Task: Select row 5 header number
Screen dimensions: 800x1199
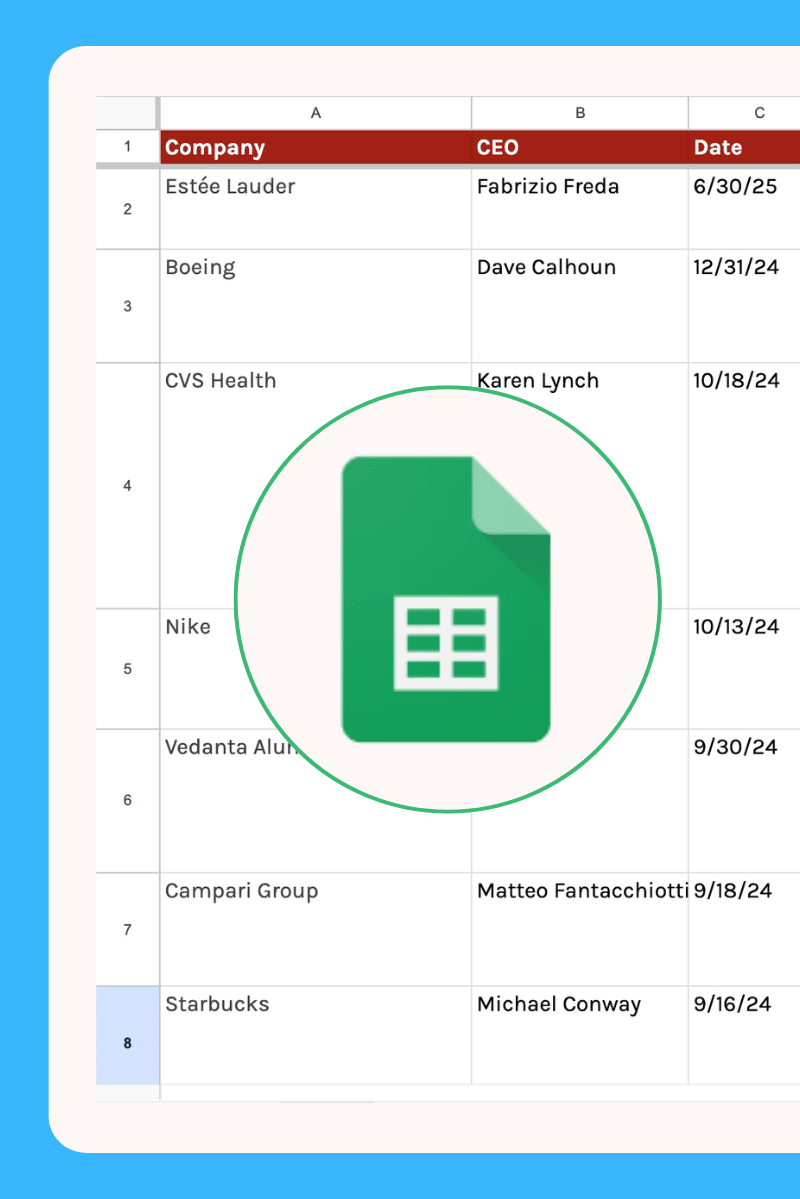Action: (127, 669)
